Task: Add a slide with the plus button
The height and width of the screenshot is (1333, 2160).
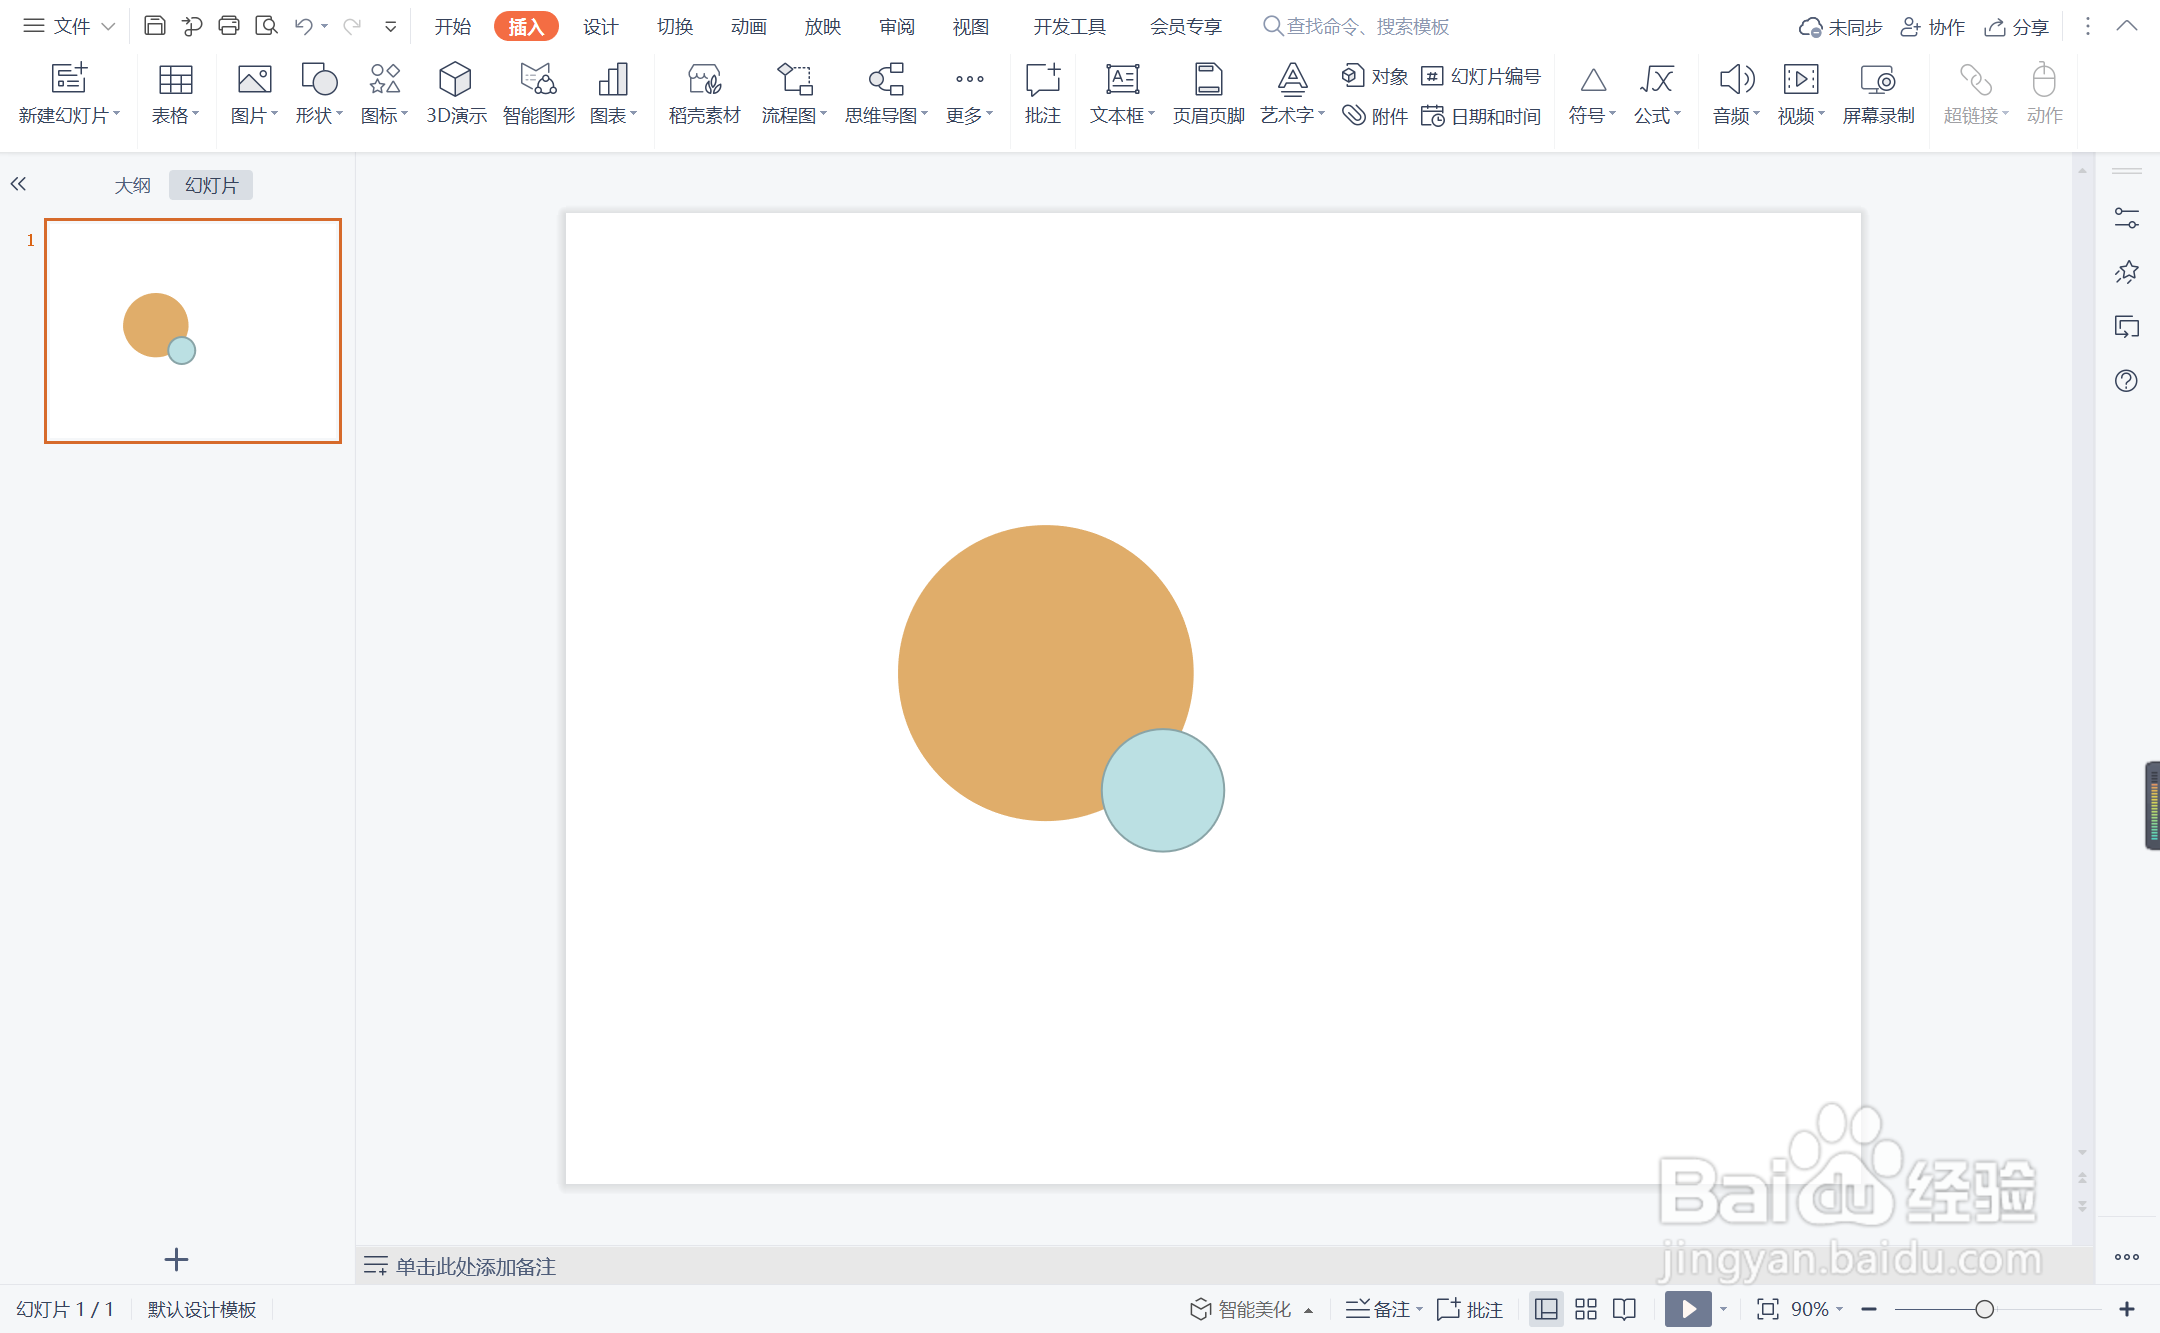Action: tap(176, 1259)
